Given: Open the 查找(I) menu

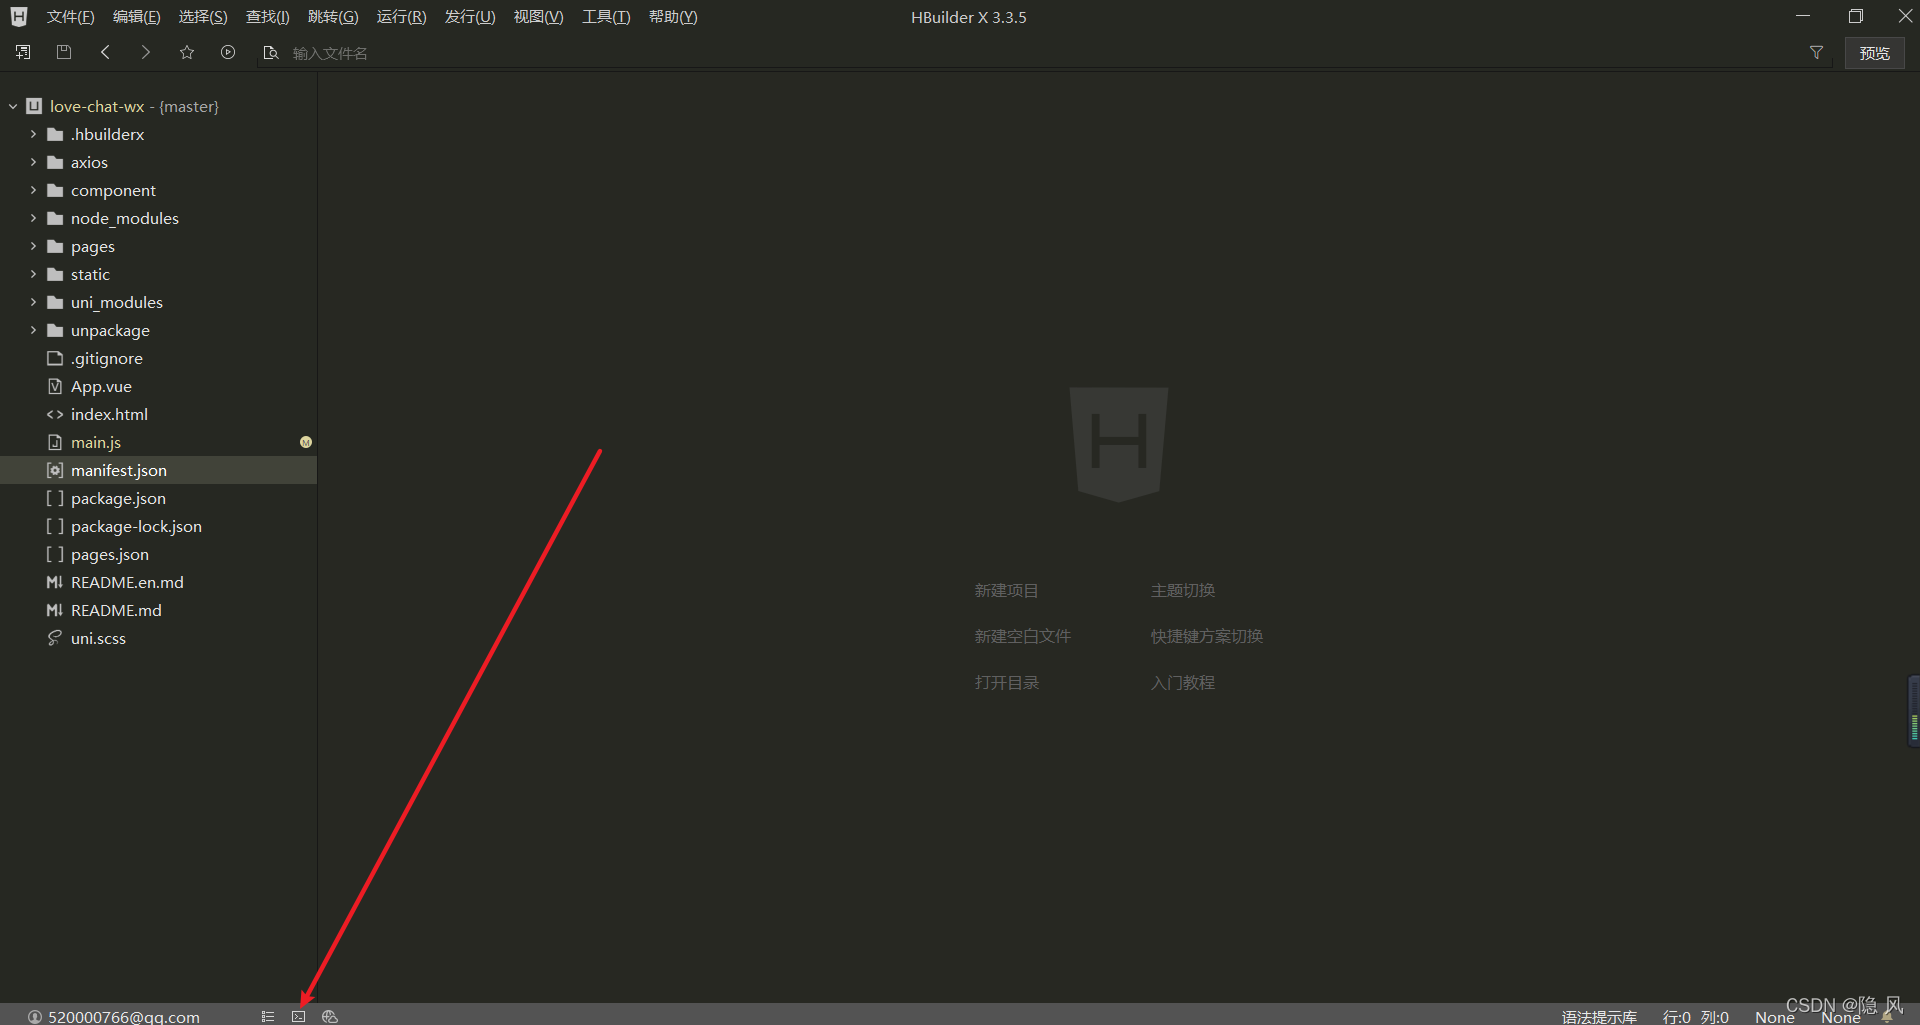Looking at the screenshot, I should tap(268, 17).
